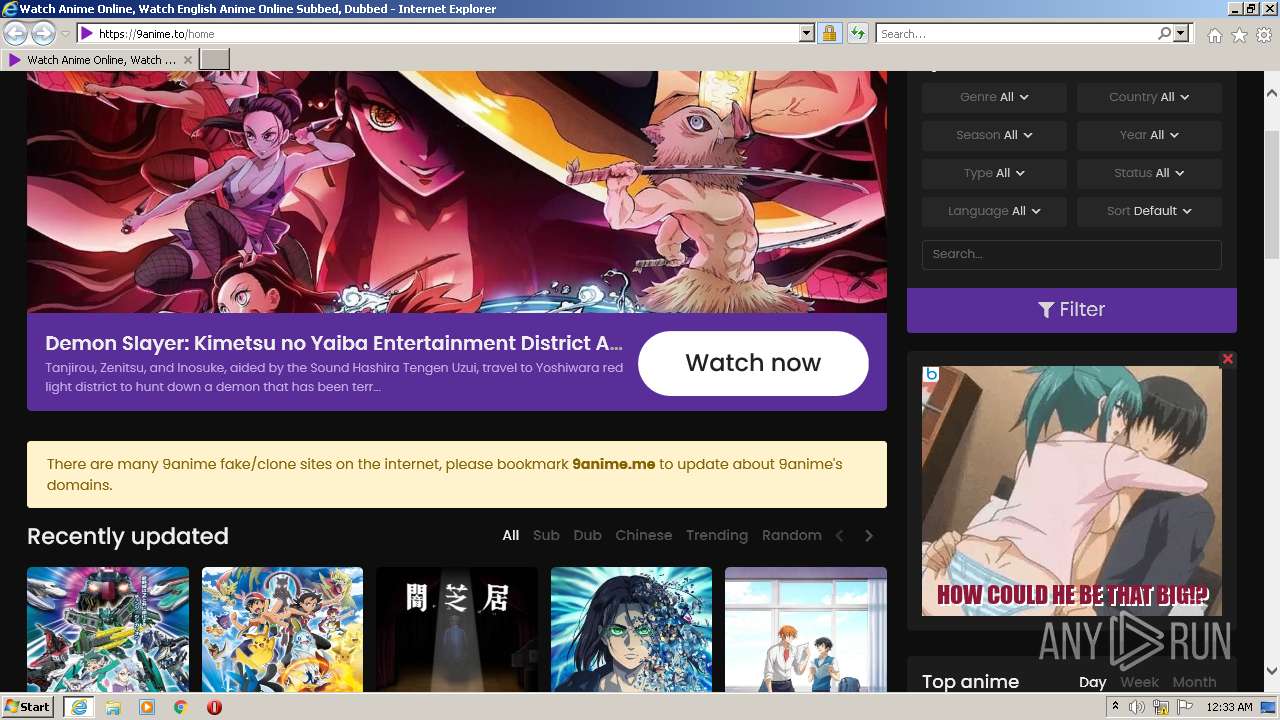Open the Year All filter dropdown
The height and width of the screenshot is (720, 1280).
(1149, 135)
